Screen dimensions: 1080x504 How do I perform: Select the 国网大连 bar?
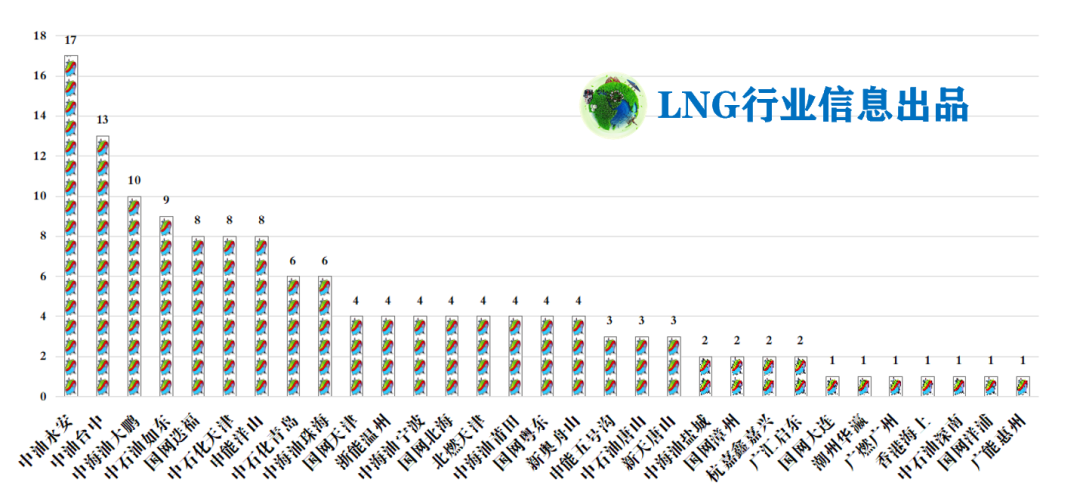tap(832, 386)
